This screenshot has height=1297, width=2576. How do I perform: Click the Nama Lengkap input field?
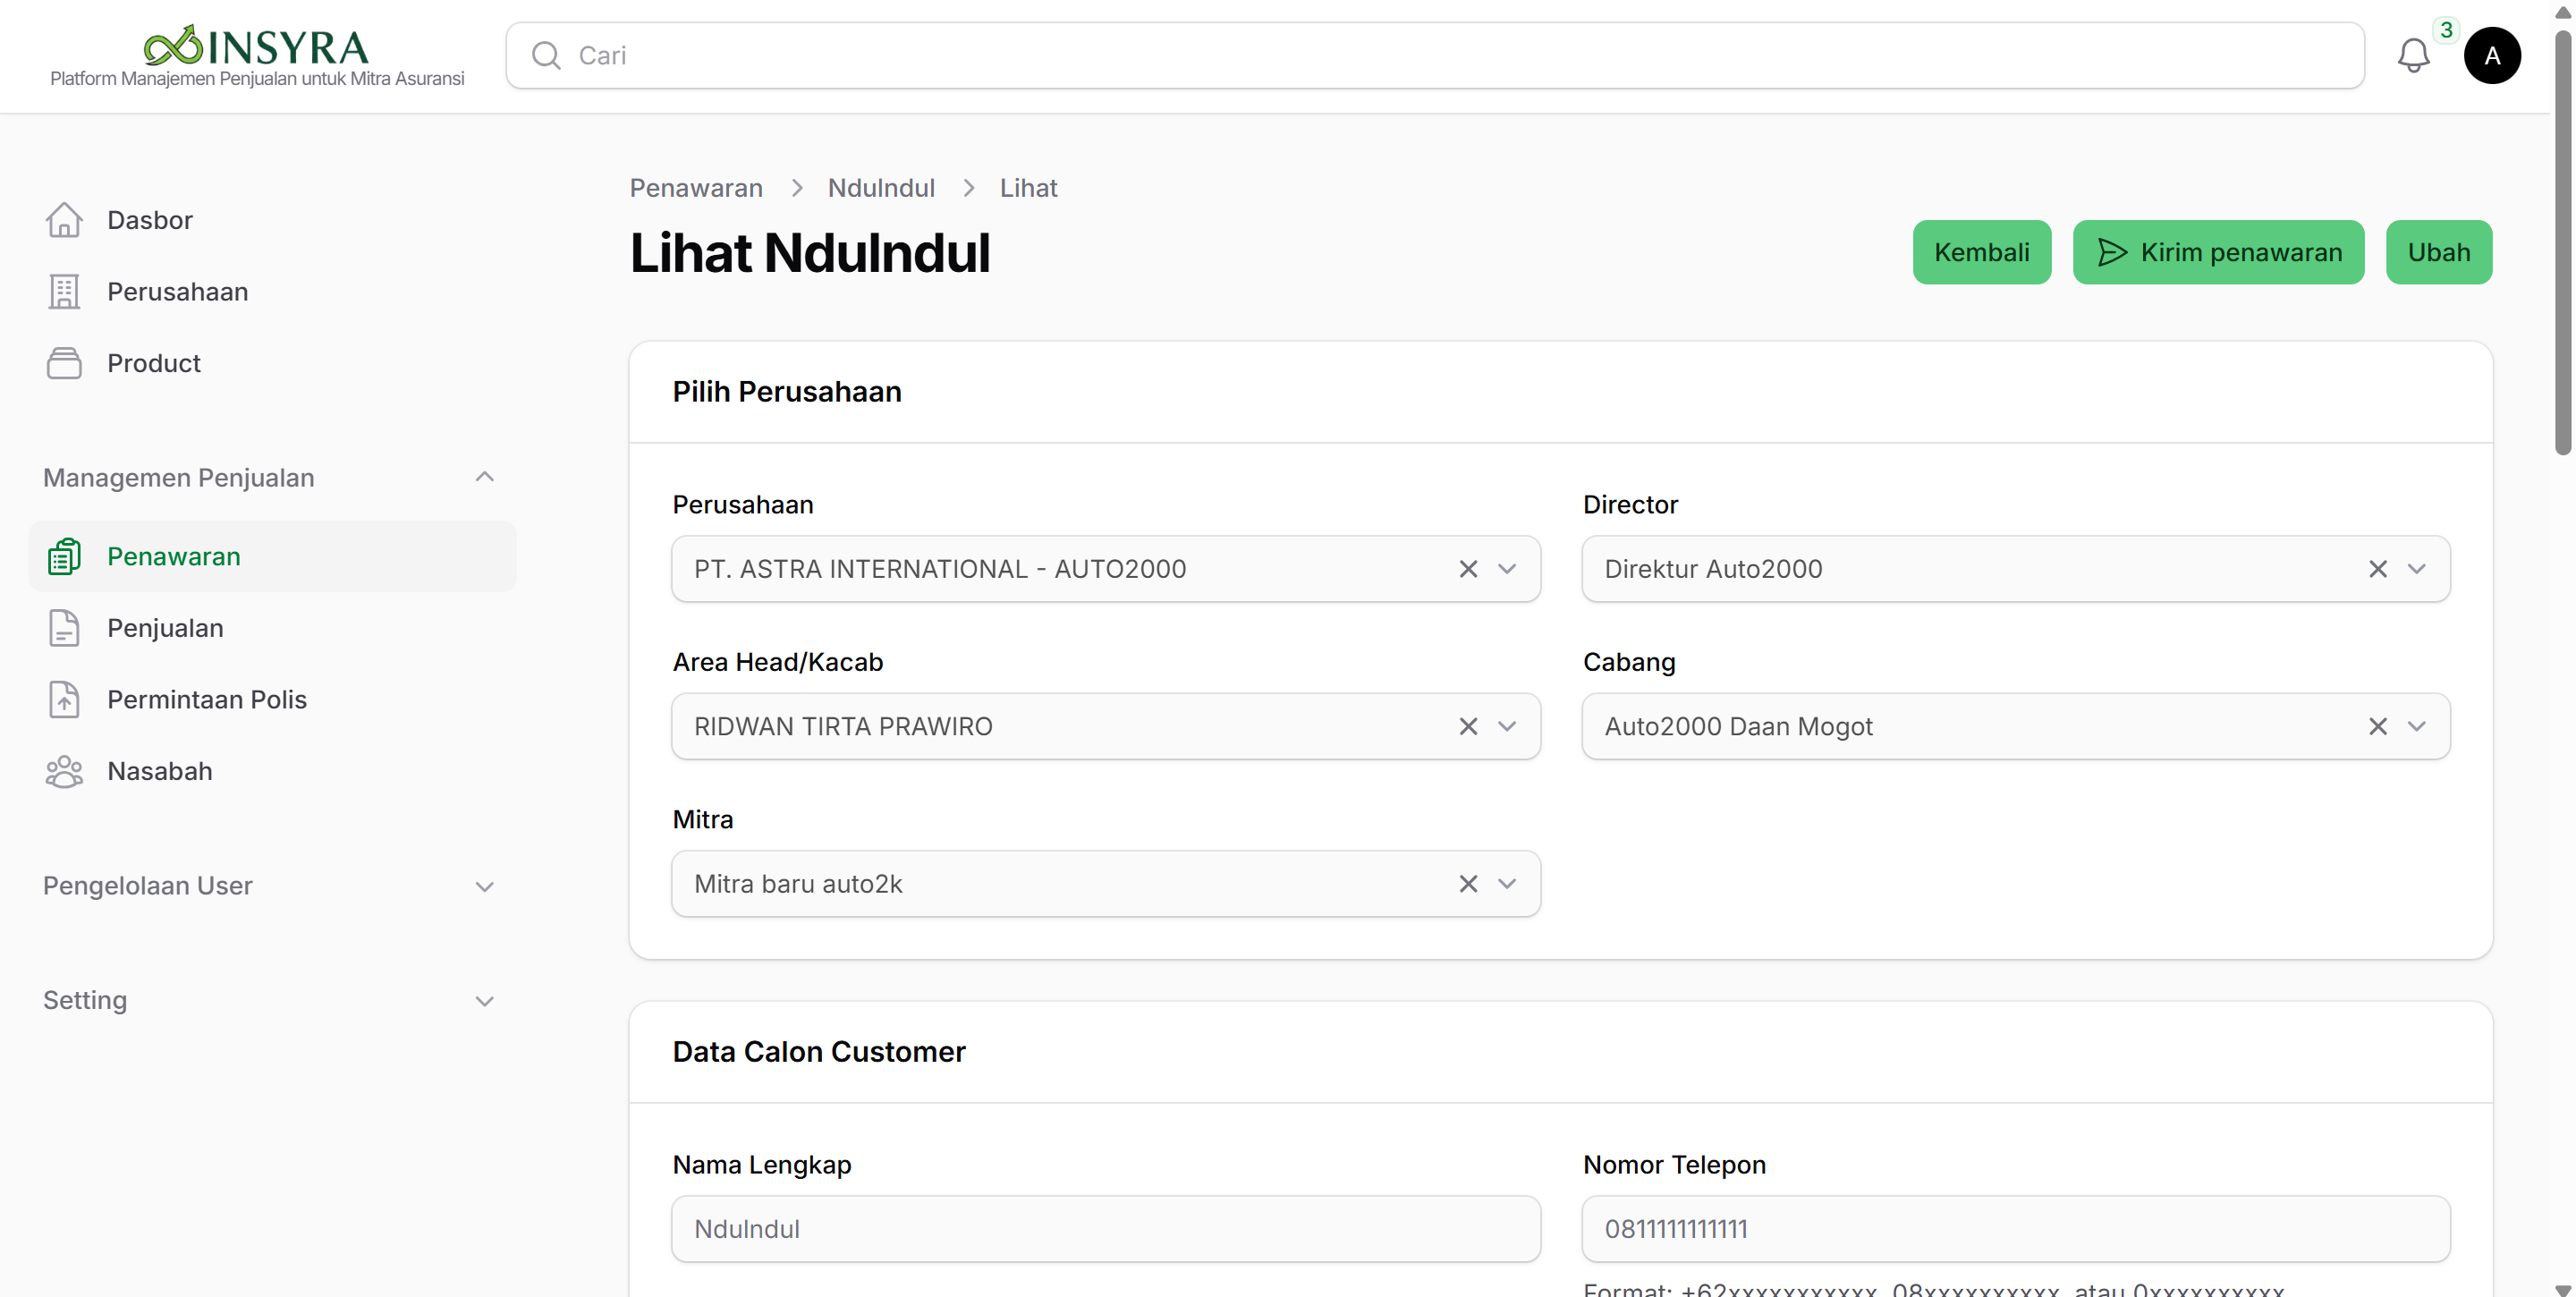(1106, 1229)
